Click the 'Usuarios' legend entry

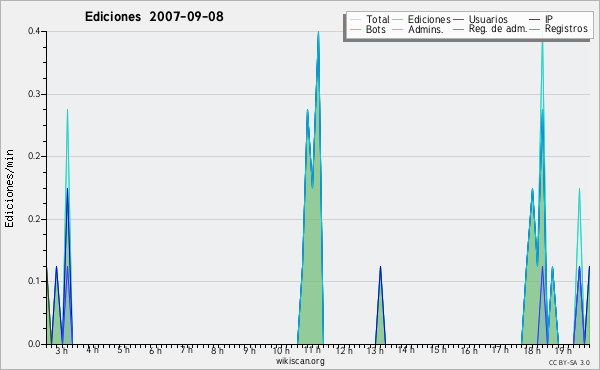[x=480, y=19]
